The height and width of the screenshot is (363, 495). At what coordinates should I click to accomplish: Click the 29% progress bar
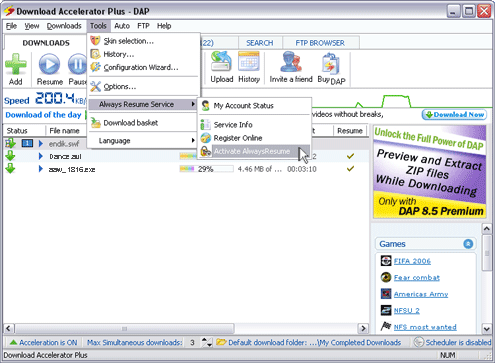click(206, 169)
